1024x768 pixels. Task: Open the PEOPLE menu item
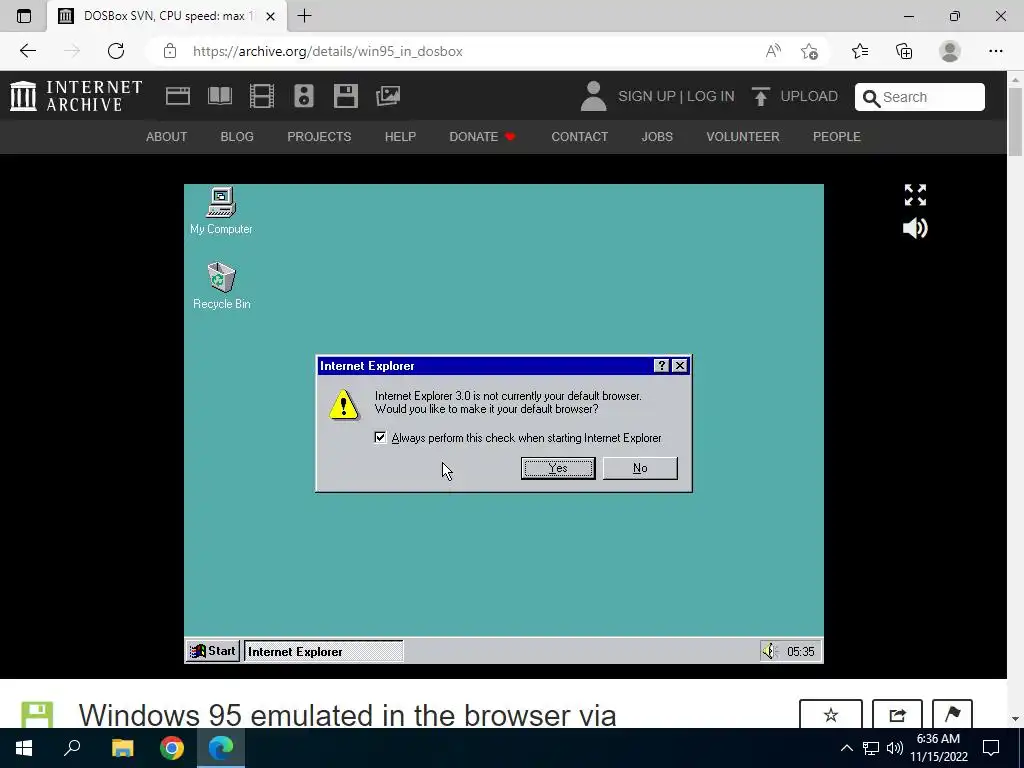[x=837, y=136]
